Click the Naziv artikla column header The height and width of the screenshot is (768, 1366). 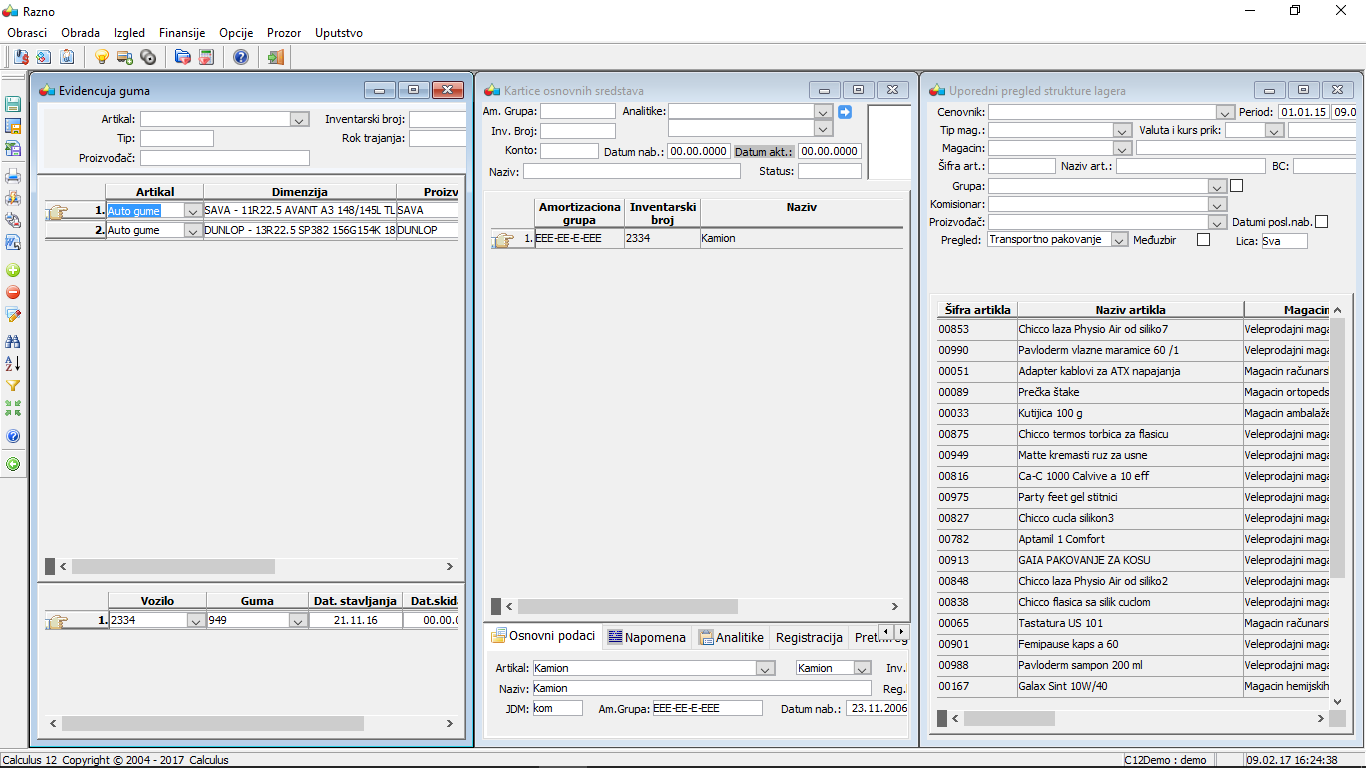point(1130,310)
